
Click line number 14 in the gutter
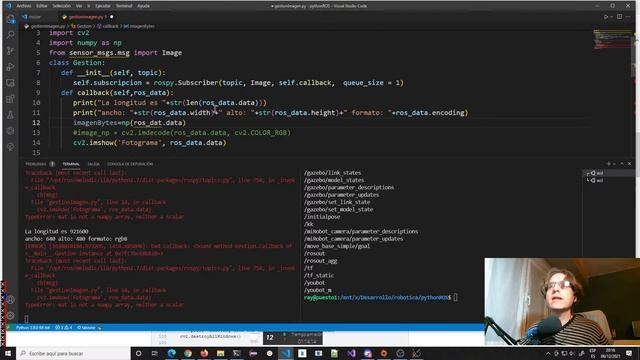click(x=36, y=143)
